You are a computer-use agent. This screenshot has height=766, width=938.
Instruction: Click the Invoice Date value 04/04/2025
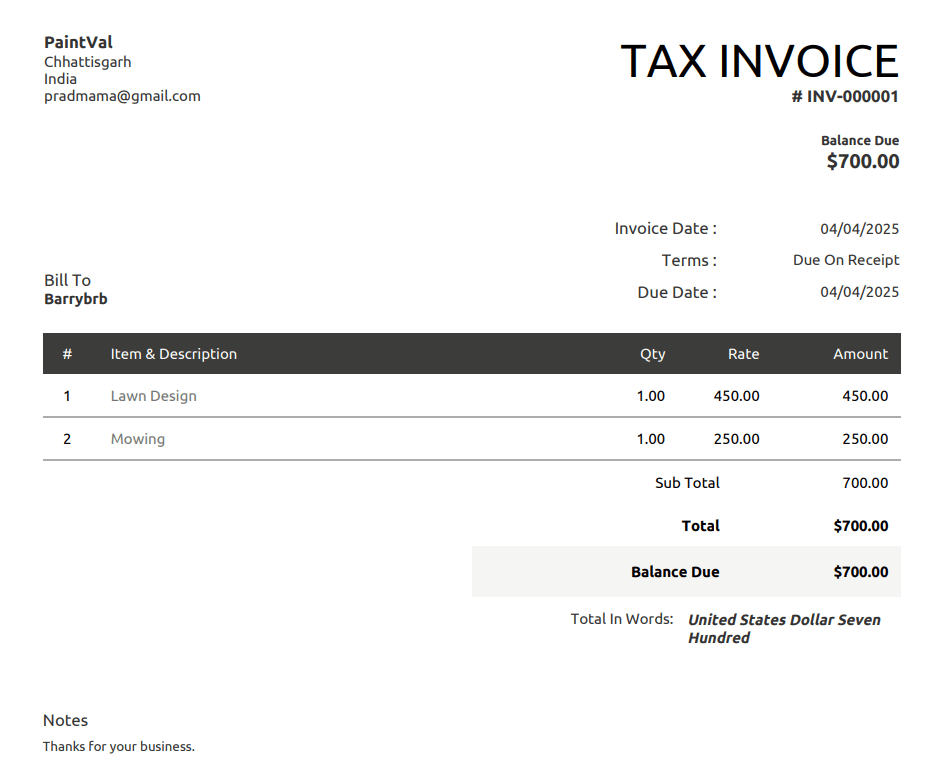tap(859, 228)
